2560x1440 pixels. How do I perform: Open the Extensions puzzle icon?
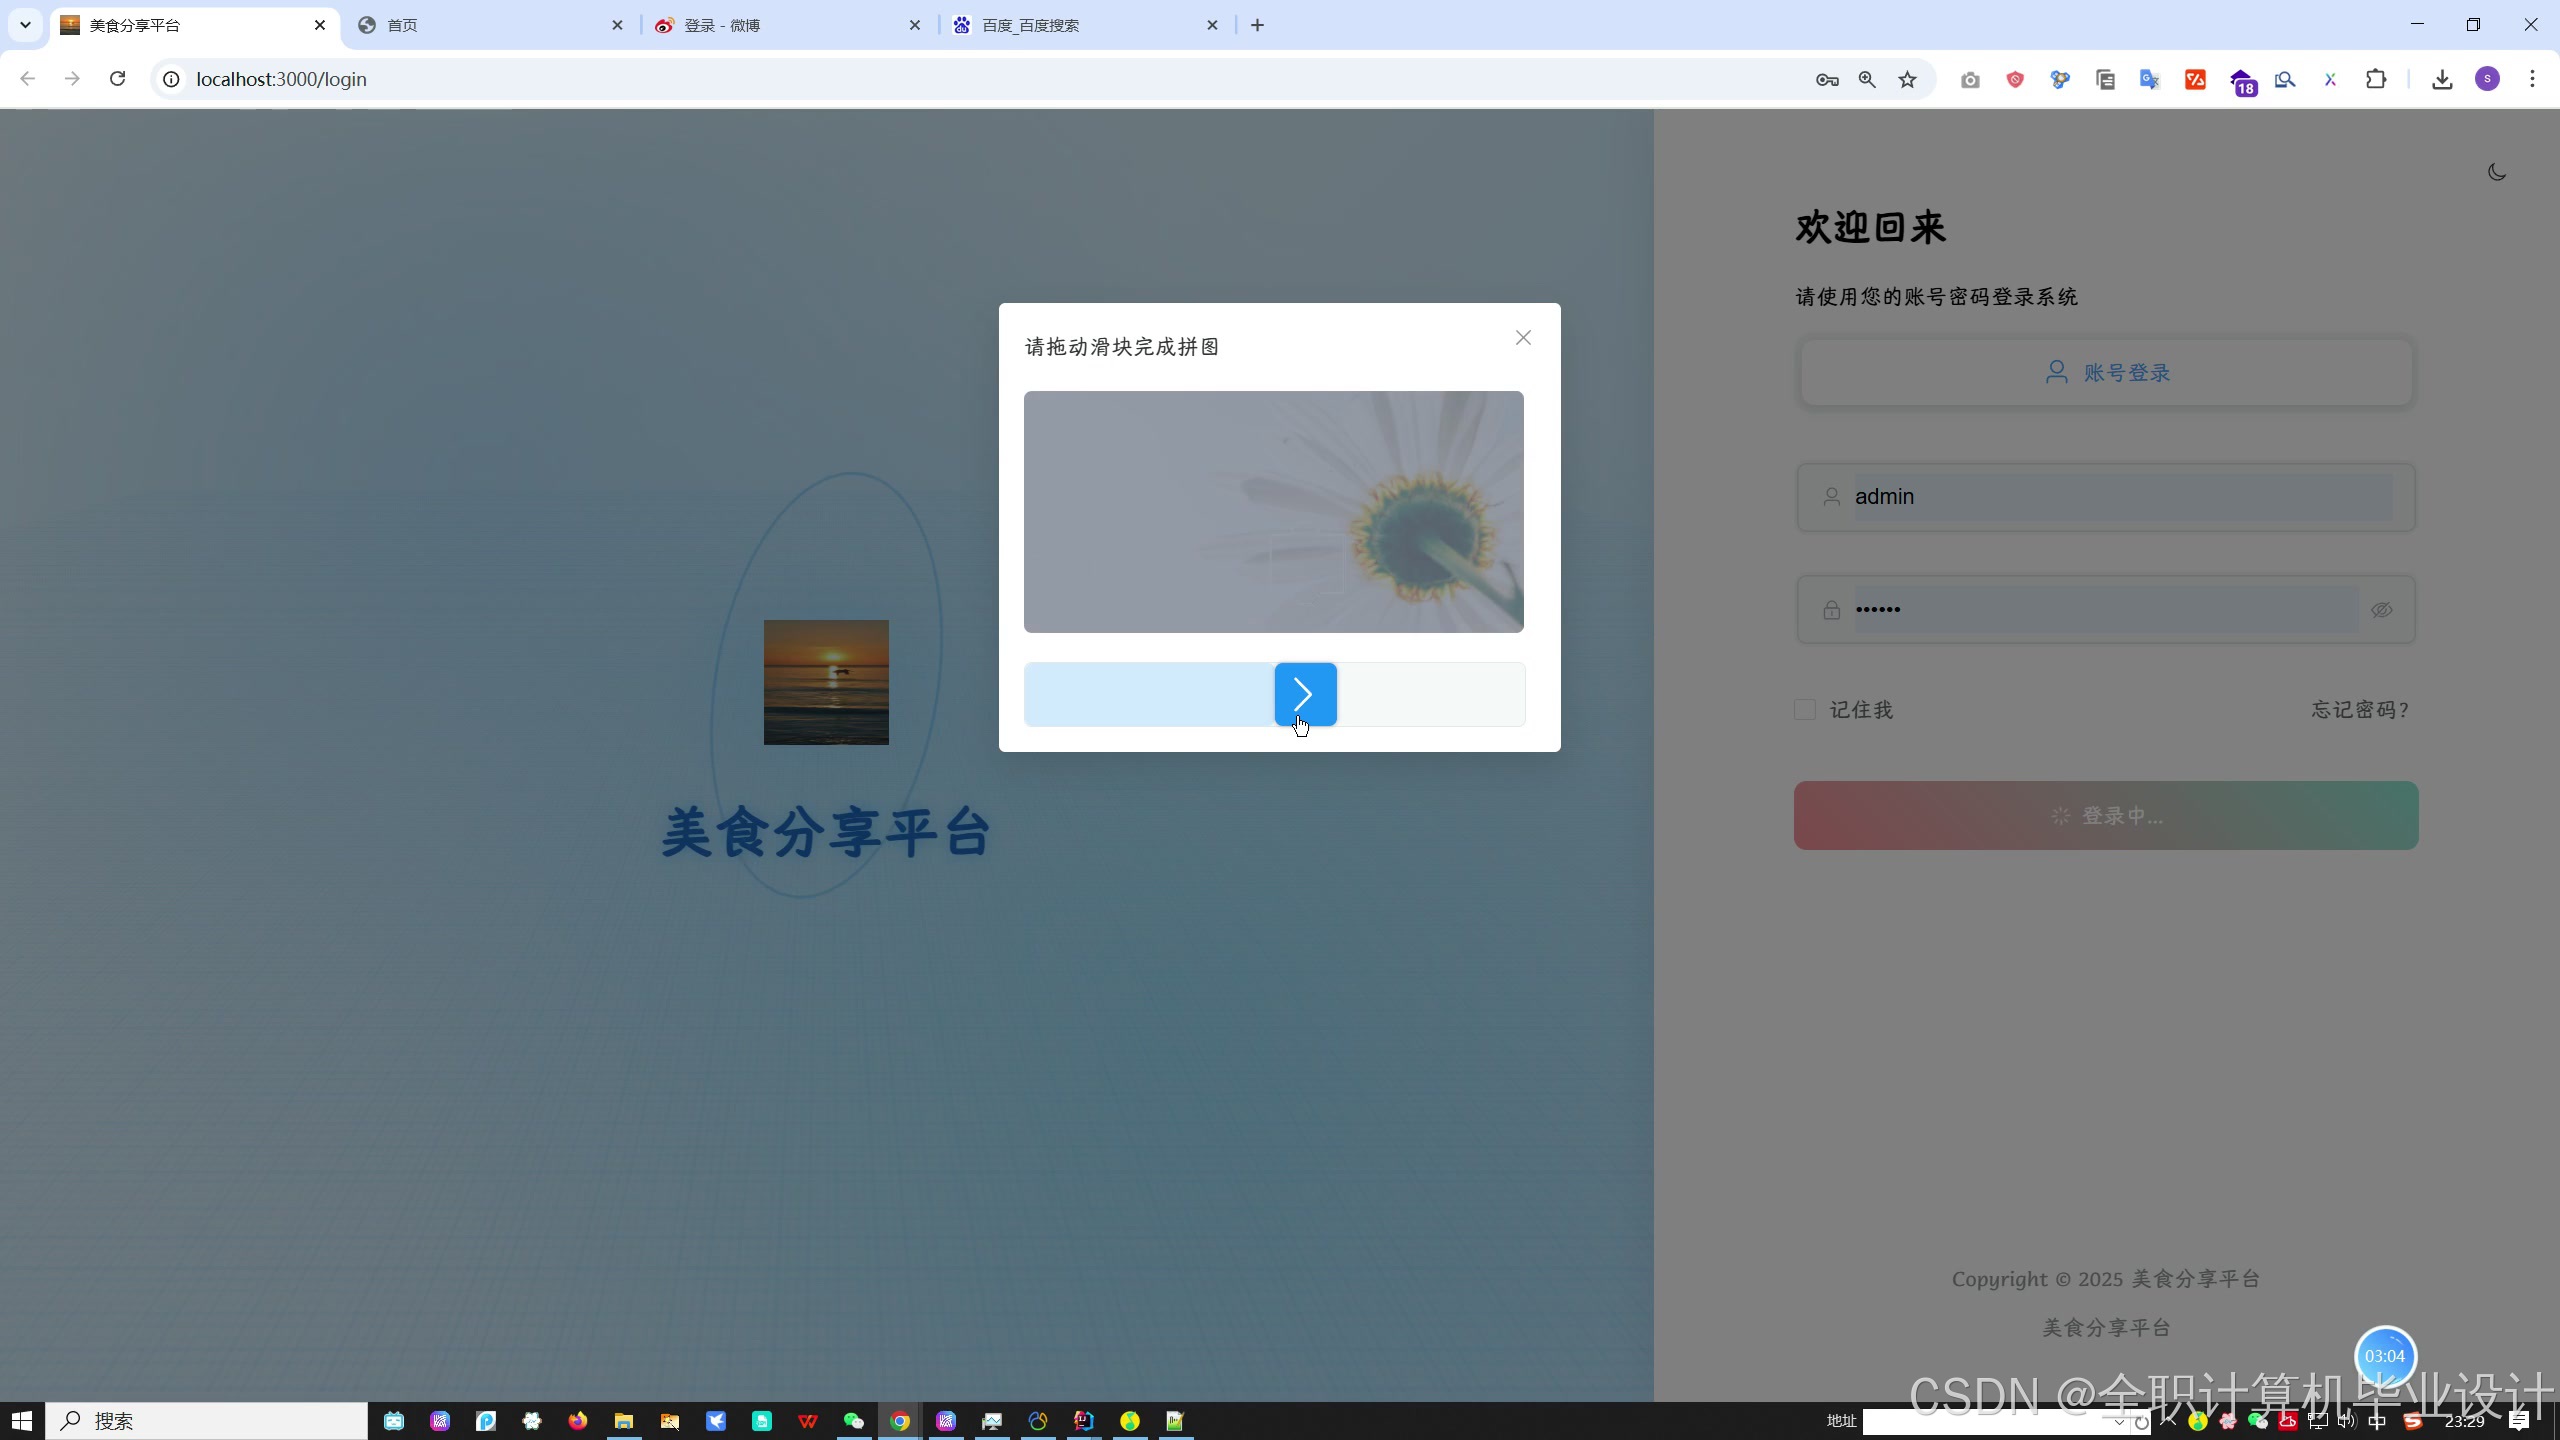[2376, 79]
